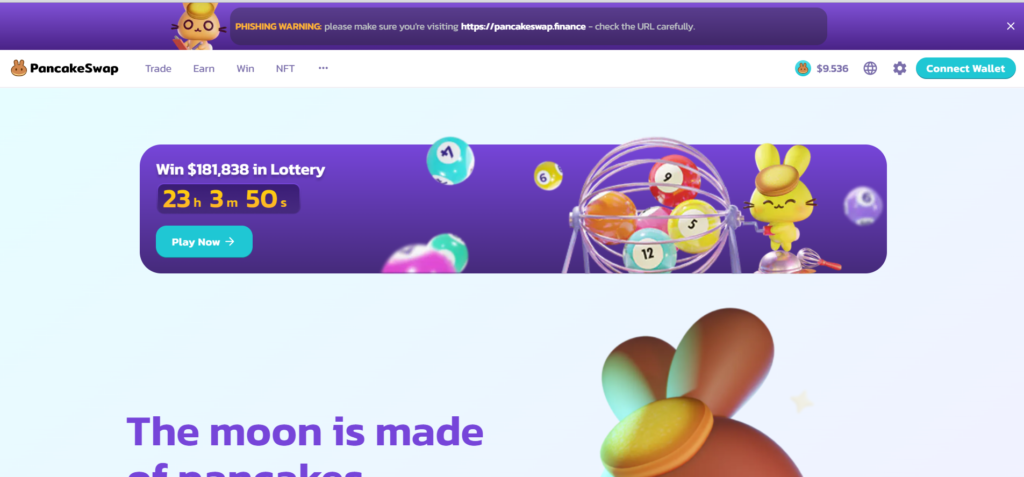
Task: Click the Win $181,838 in Lottery banner heading
Action: coord(240,170)
